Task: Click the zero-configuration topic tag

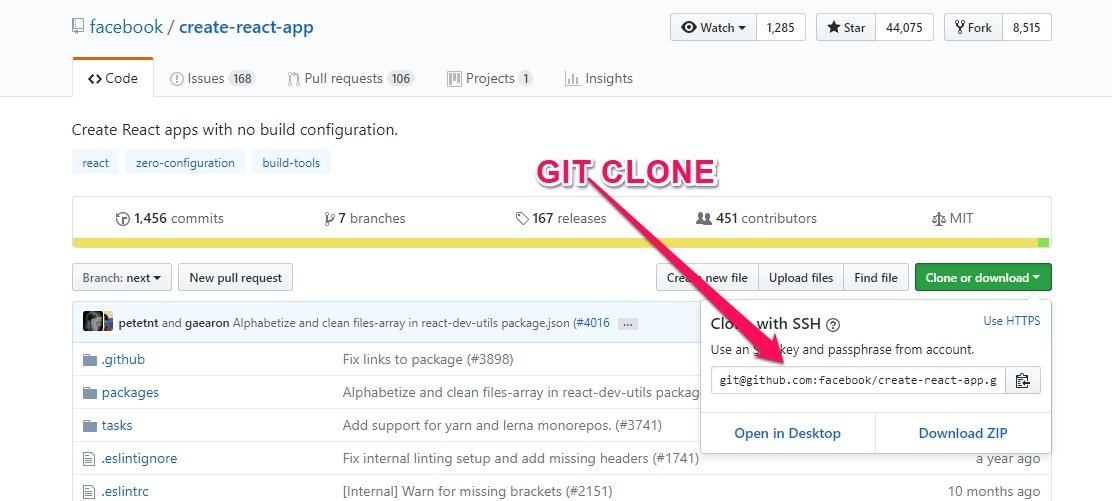Action: click(x=185, y=163)
